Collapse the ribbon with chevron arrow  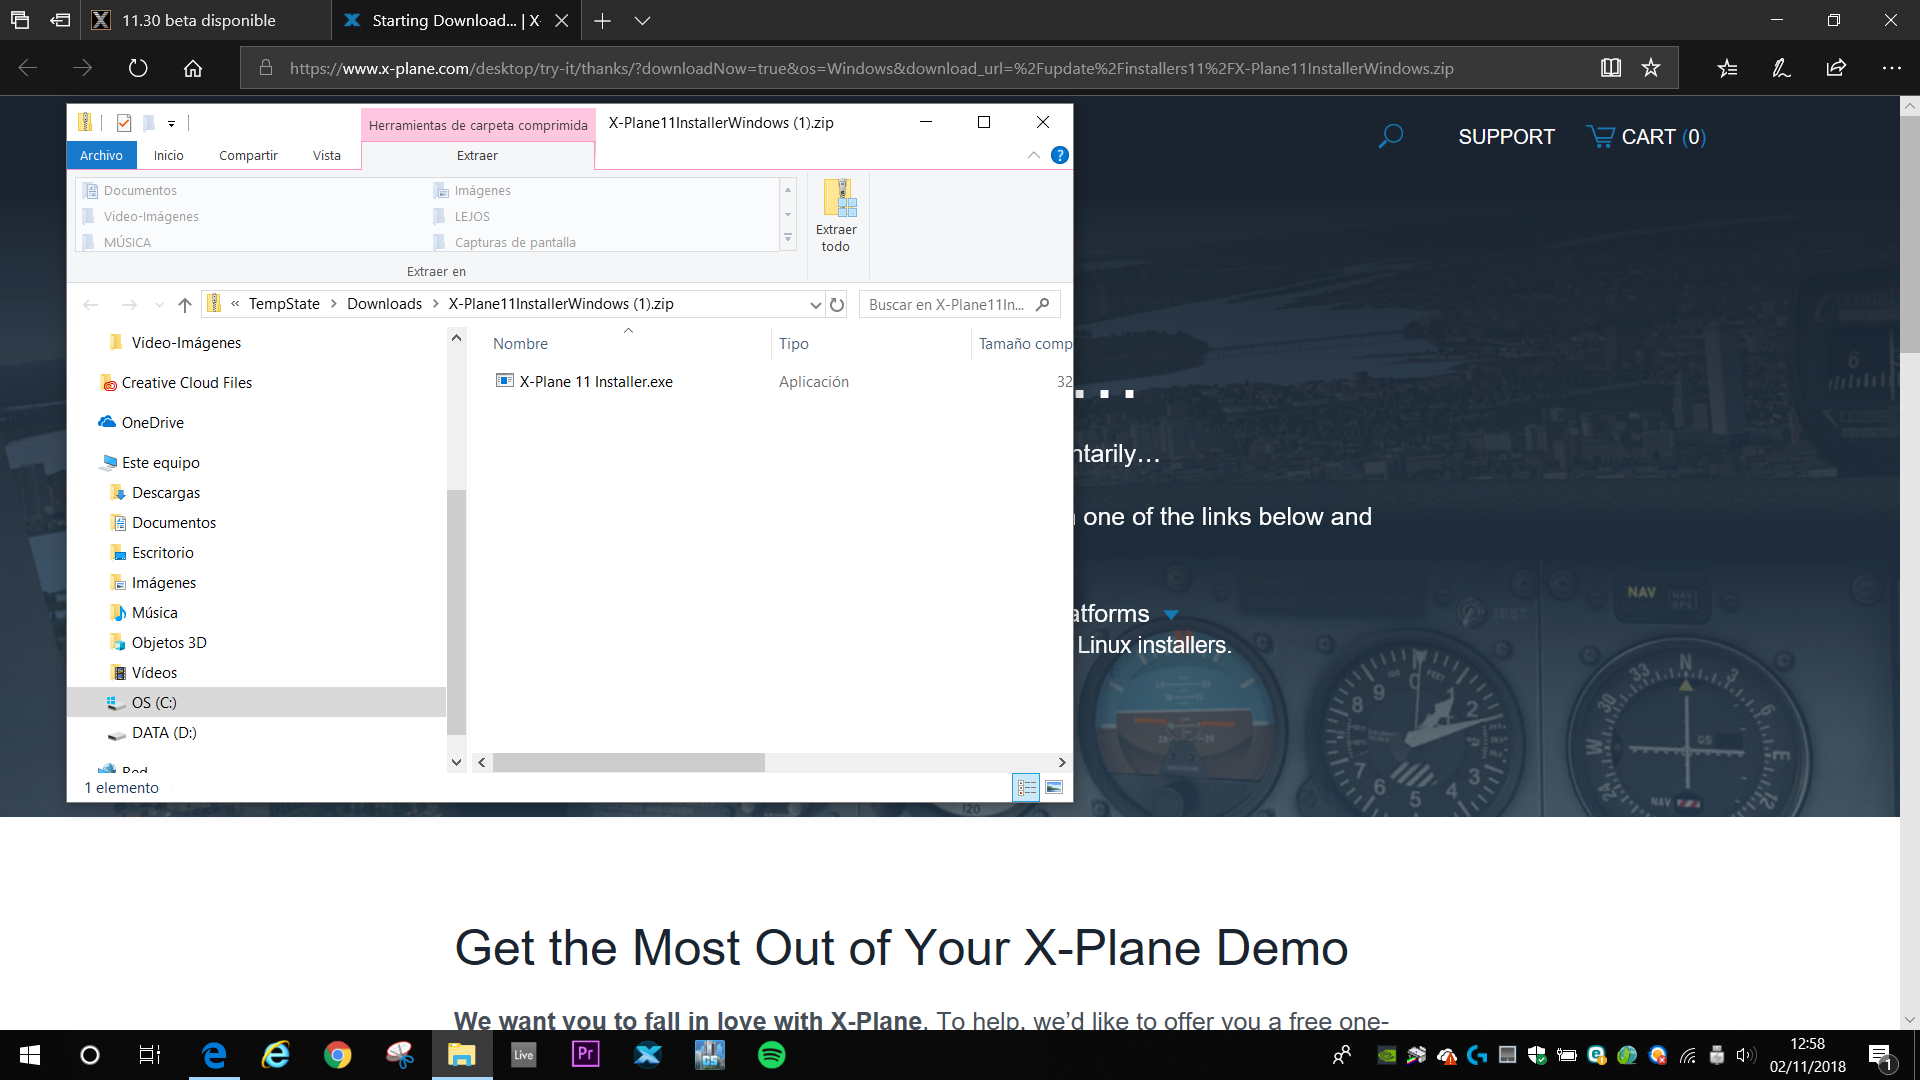1033,155
